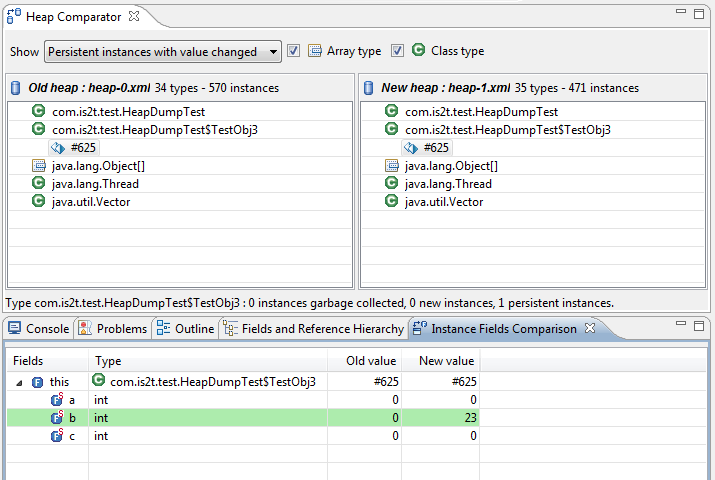Click the field a icon
The width and height of the screenshot is (715, 480).
[57, 400]
